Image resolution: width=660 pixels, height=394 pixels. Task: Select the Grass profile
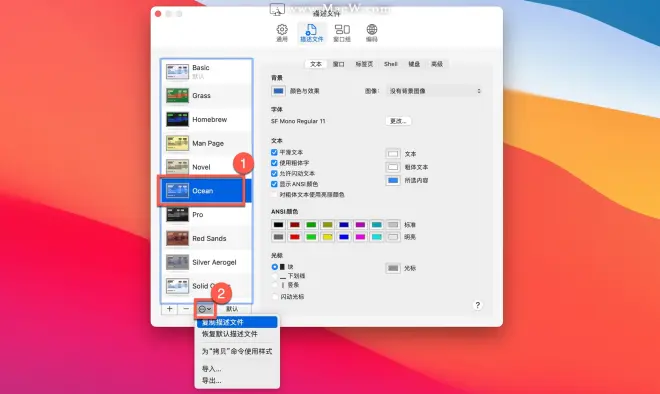206,96
